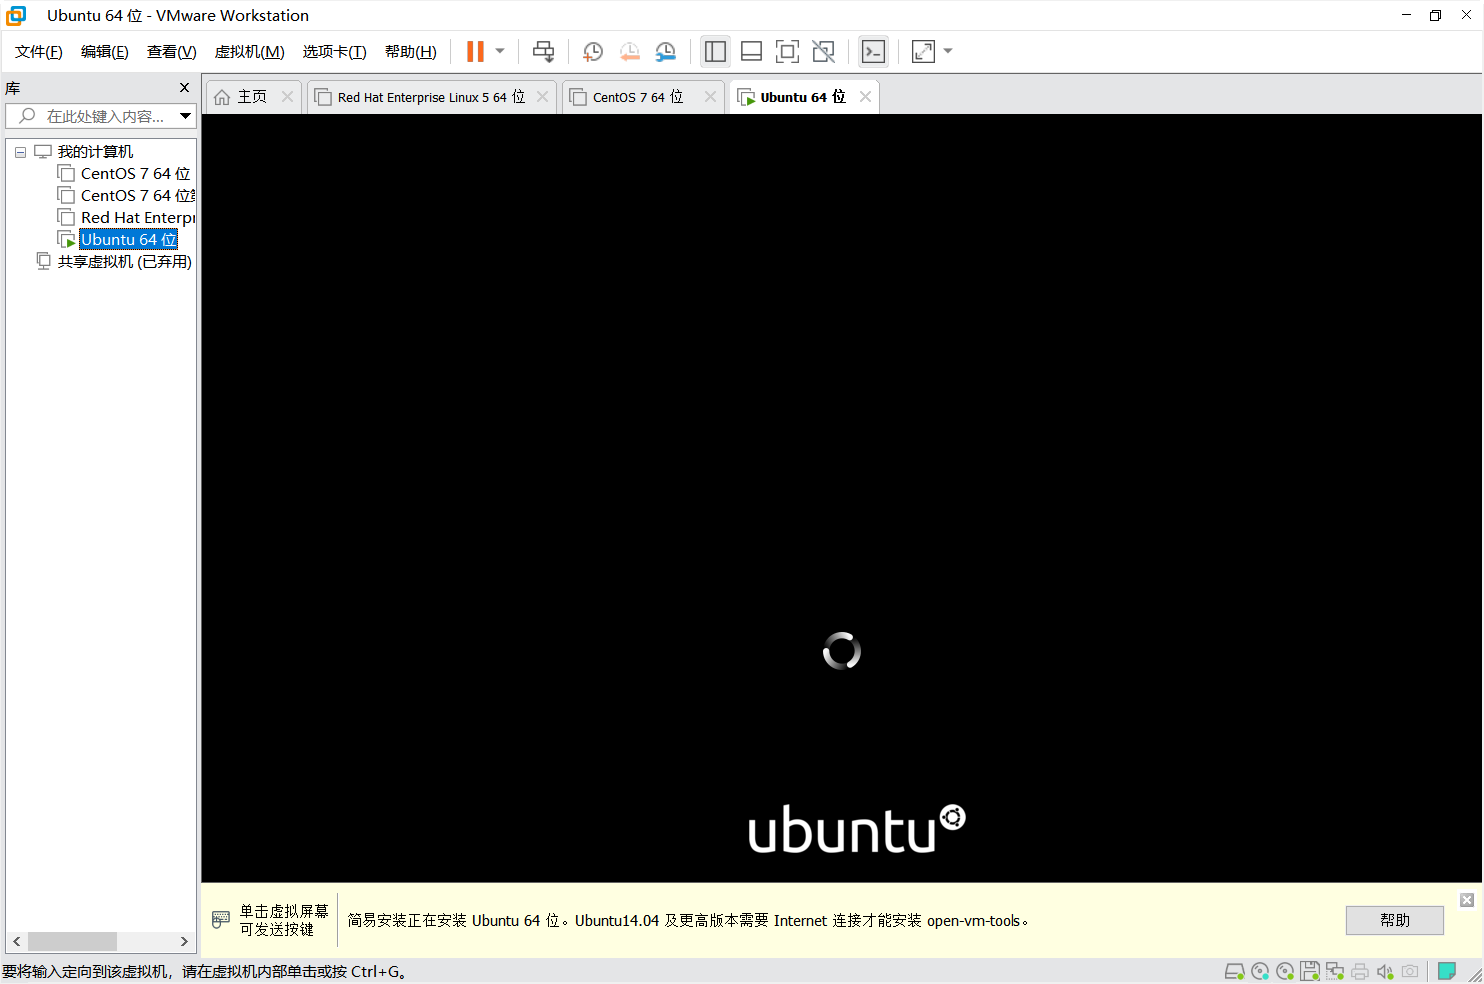This screenshot has width=1484, height=984.
Task: Open the snapshot manager
Action: (x=665, y=51)
